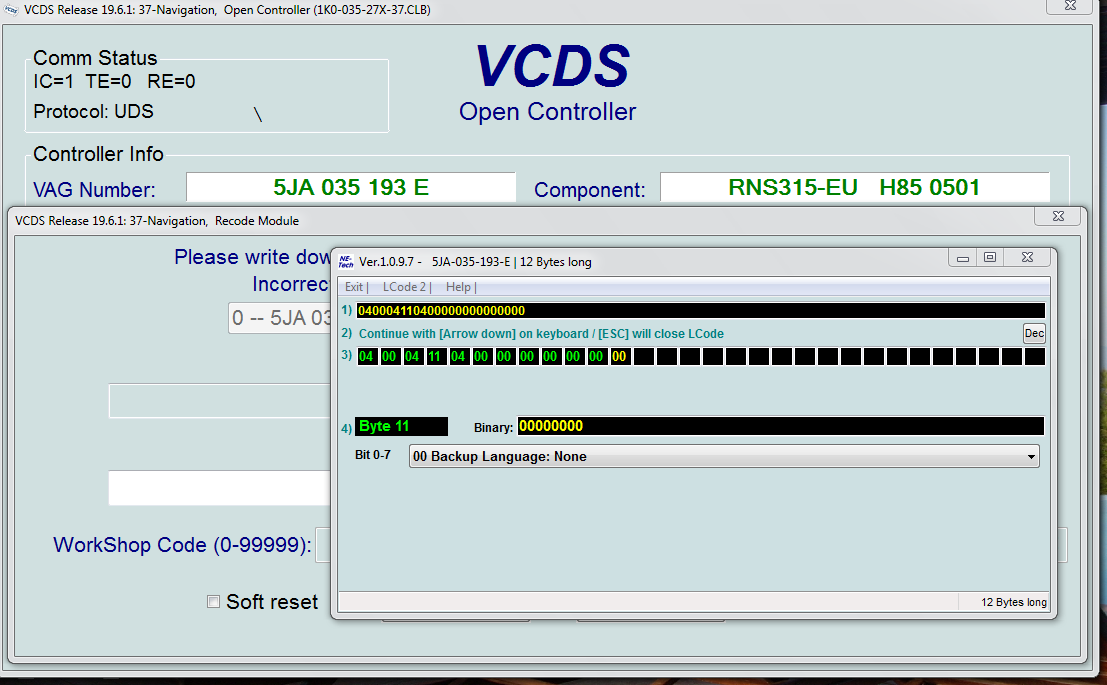Close the VCDS Open Controller window
This screenshot has height=685, width=1107.
pos(1070,6)
